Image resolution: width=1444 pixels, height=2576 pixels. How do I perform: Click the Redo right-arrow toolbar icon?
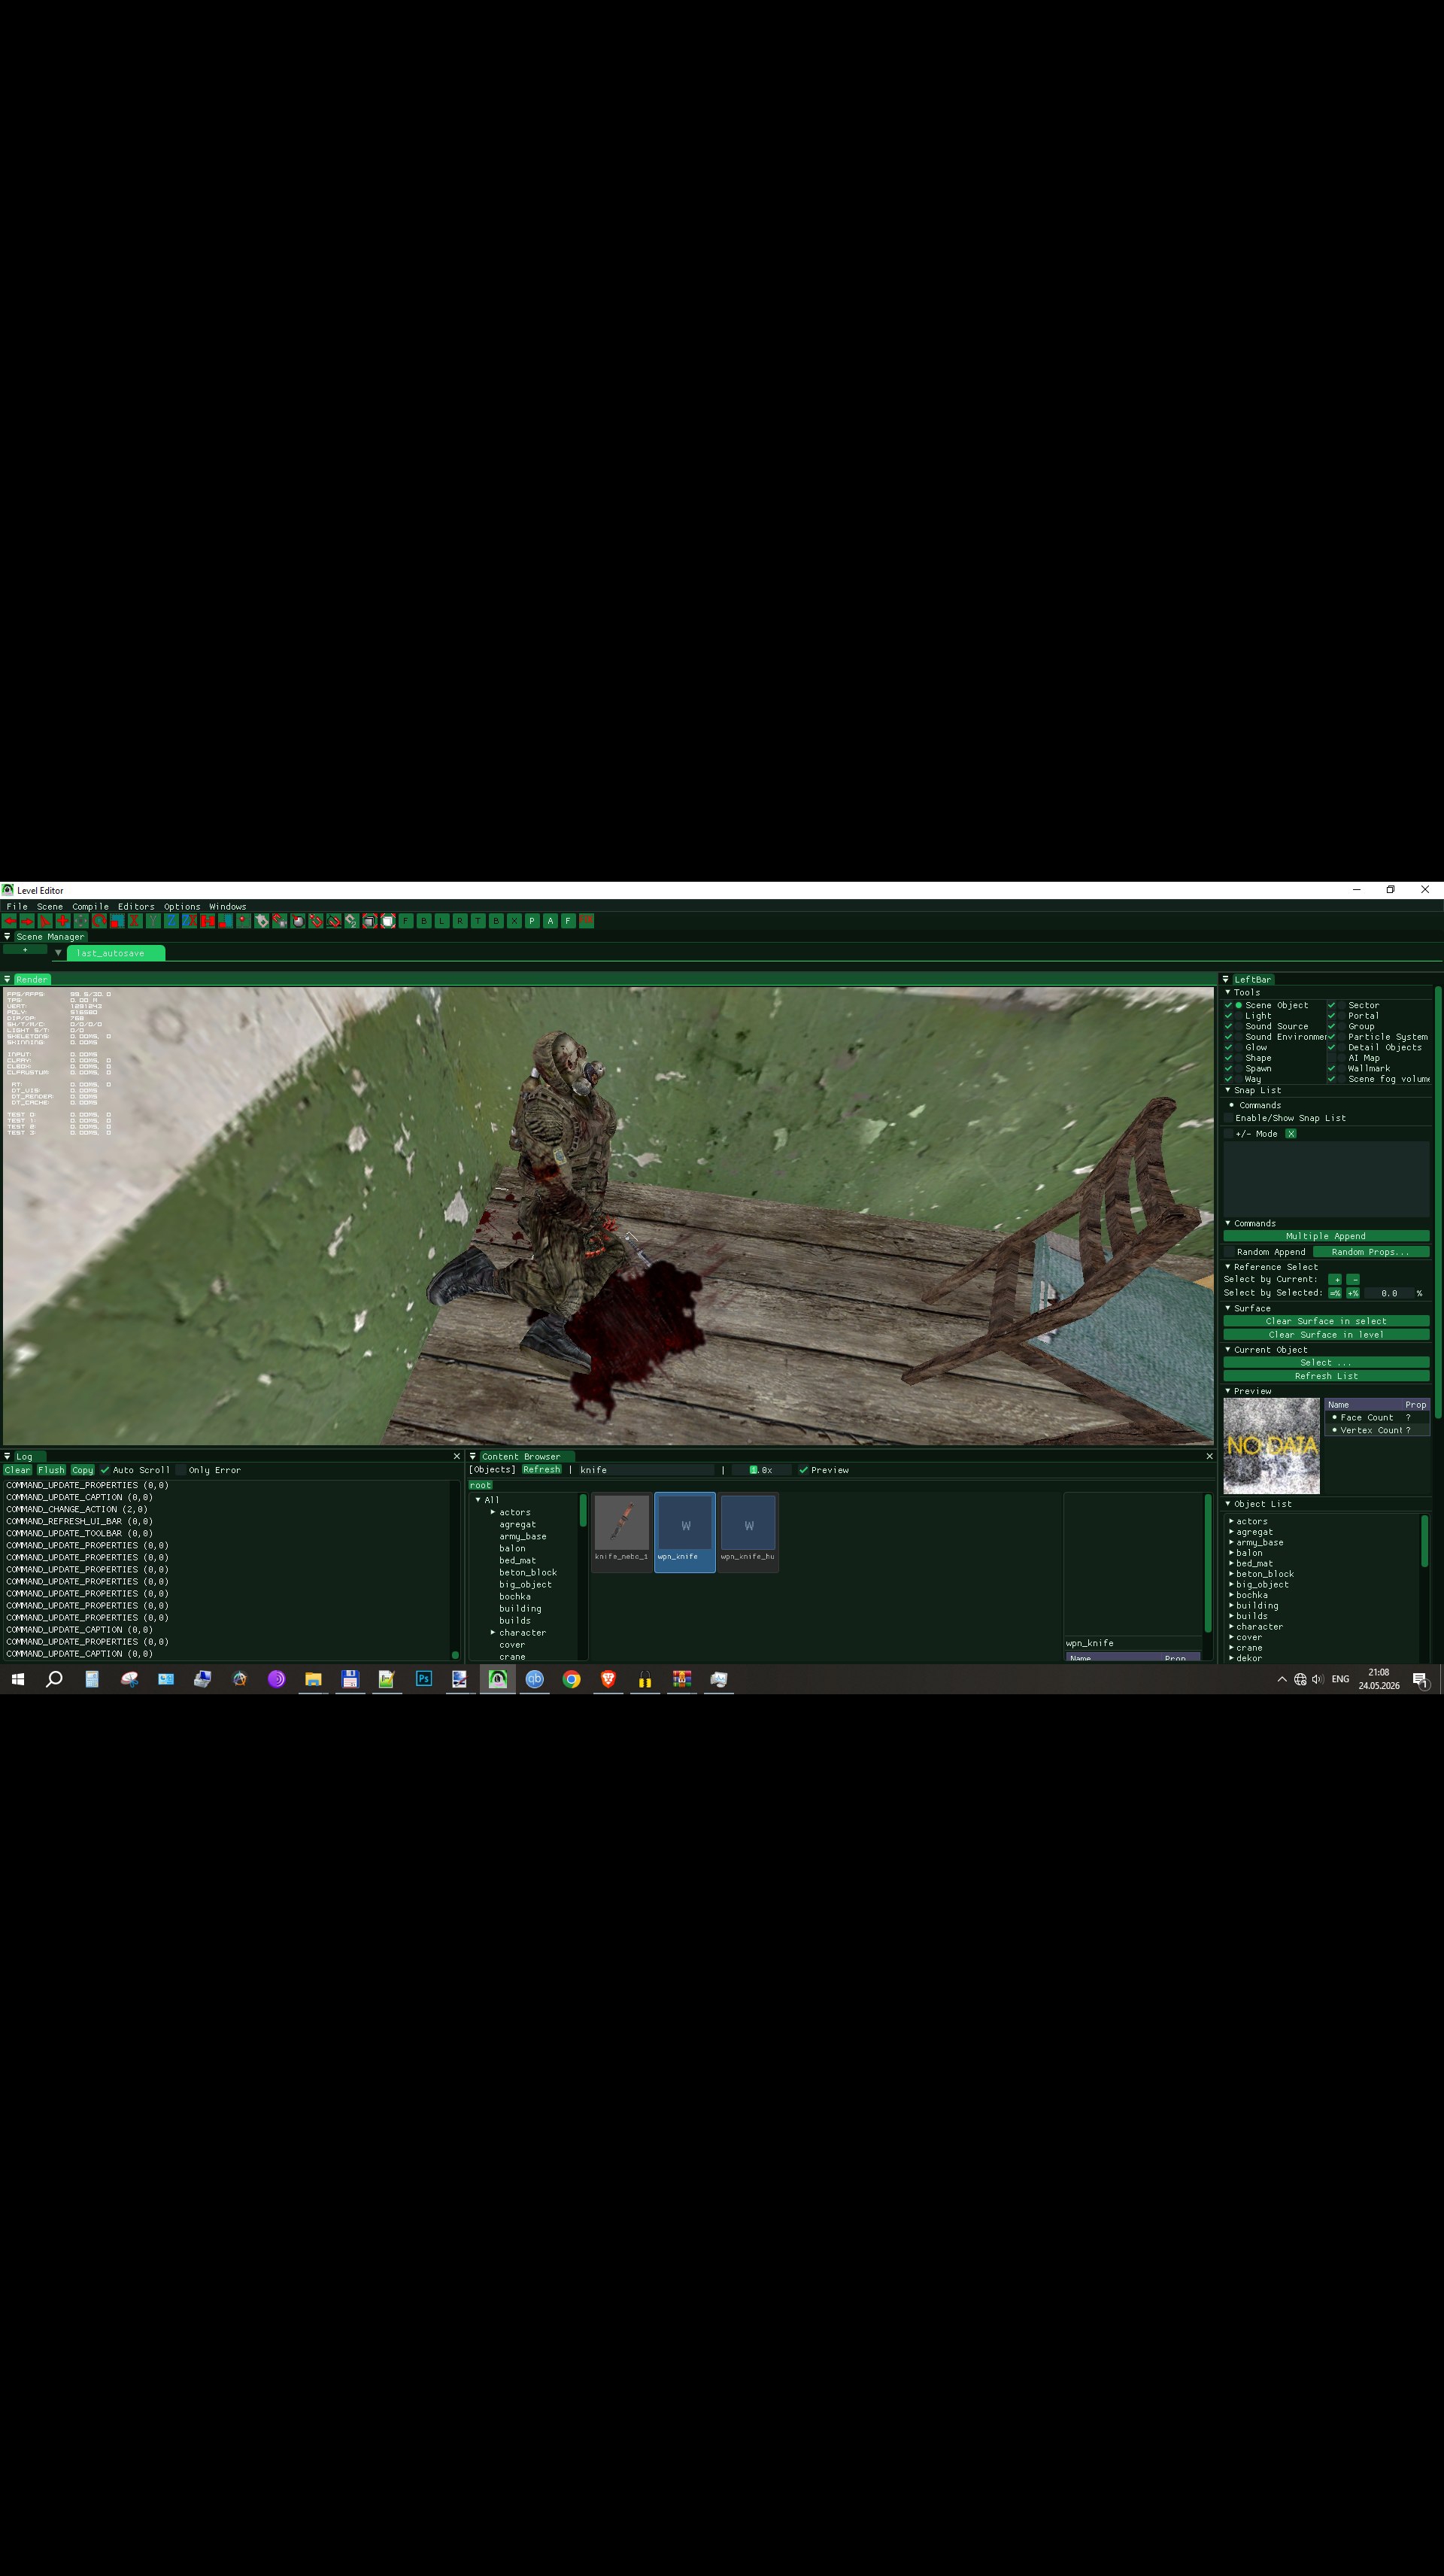27,920
